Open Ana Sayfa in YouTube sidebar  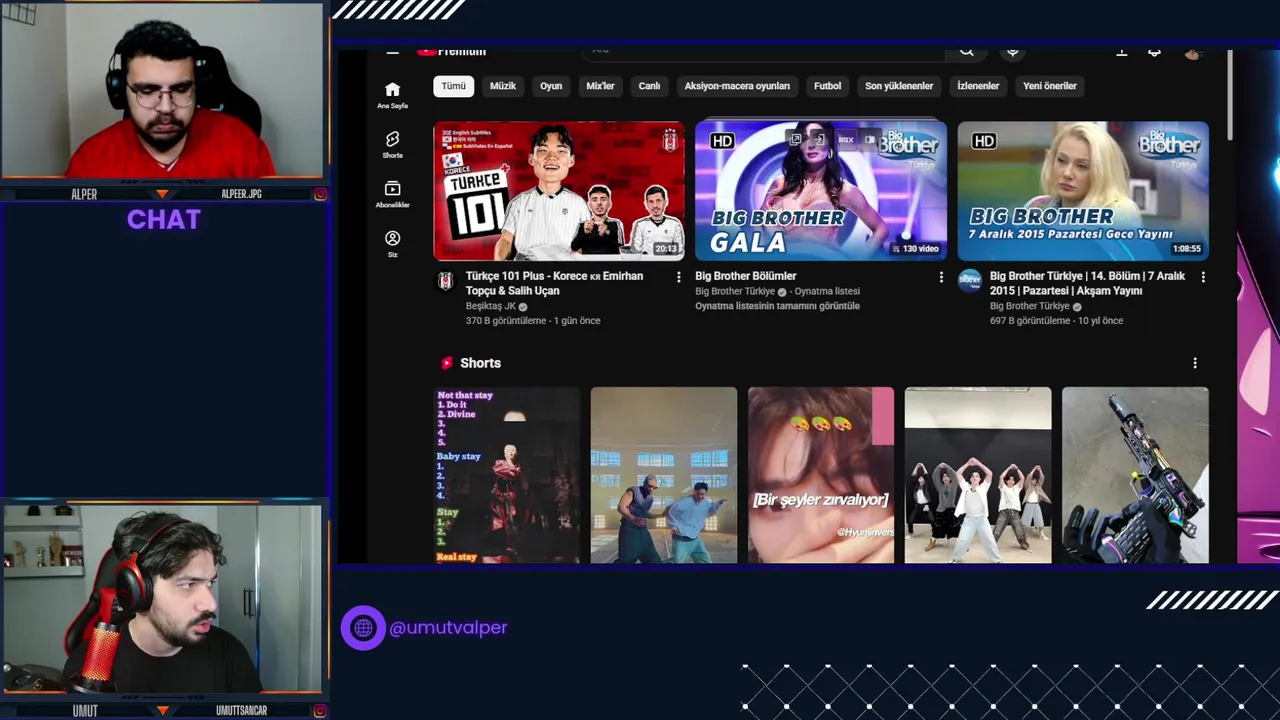click(x=392, y=95)
